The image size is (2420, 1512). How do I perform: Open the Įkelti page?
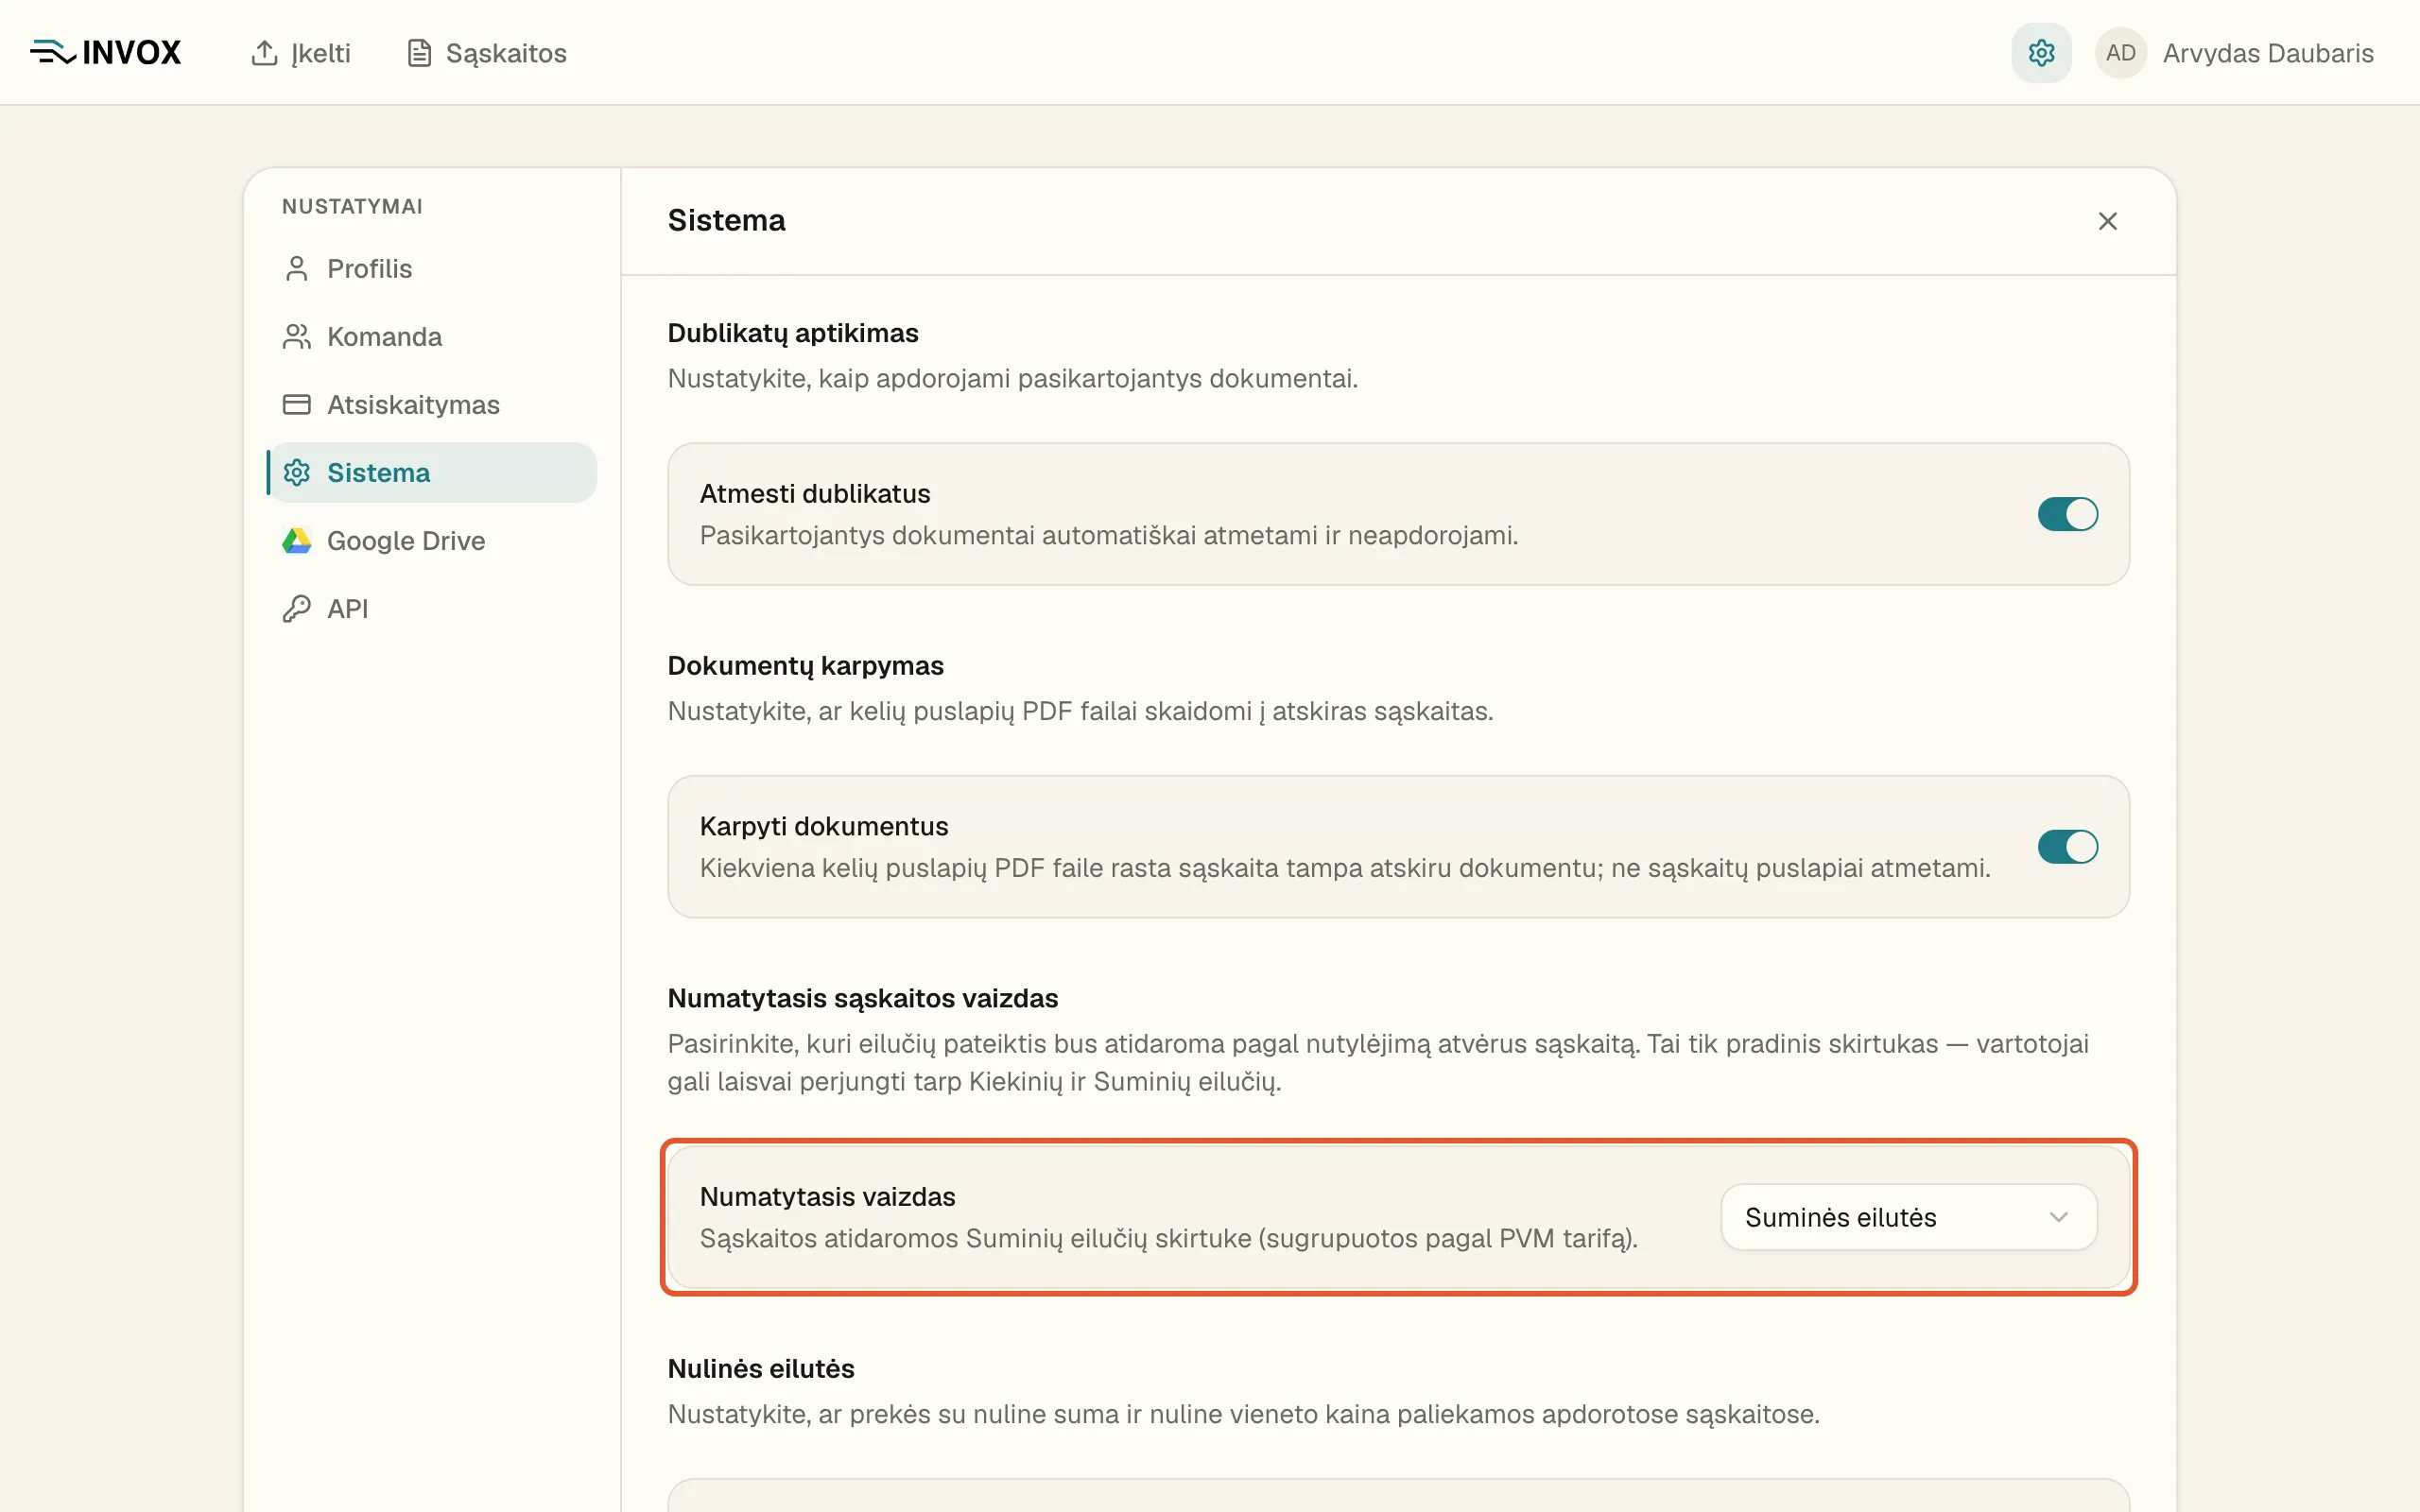(x=300, y=53)
